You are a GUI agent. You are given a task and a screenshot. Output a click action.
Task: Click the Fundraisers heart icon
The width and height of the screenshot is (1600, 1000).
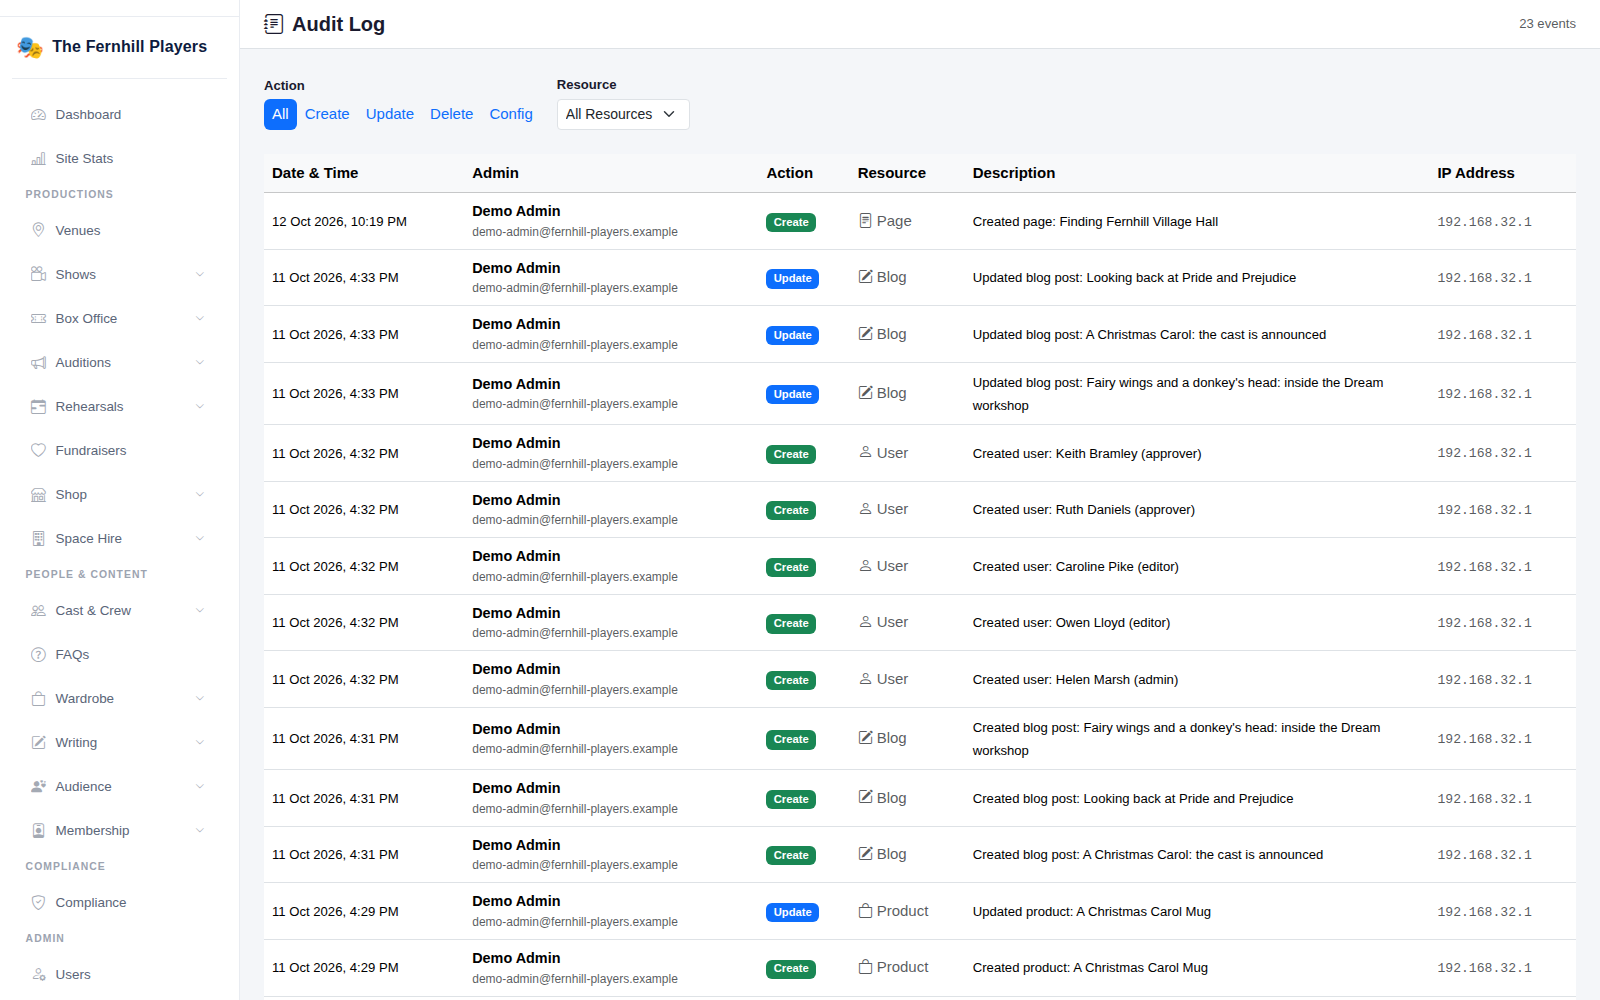point(38,451)
